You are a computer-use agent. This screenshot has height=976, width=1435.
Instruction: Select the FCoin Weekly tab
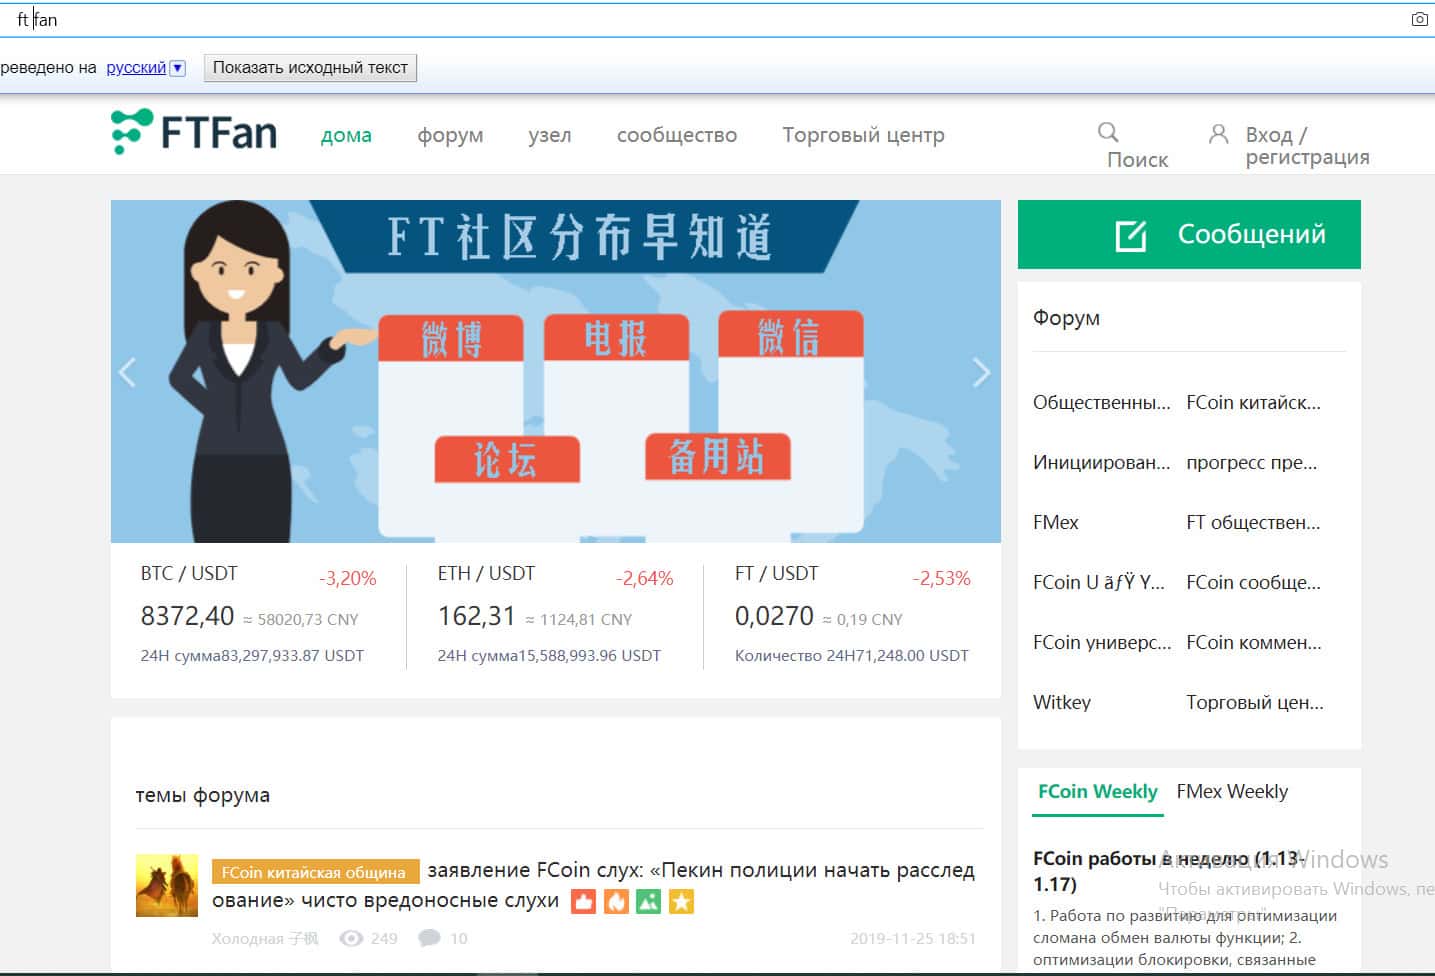(1097, 791)
